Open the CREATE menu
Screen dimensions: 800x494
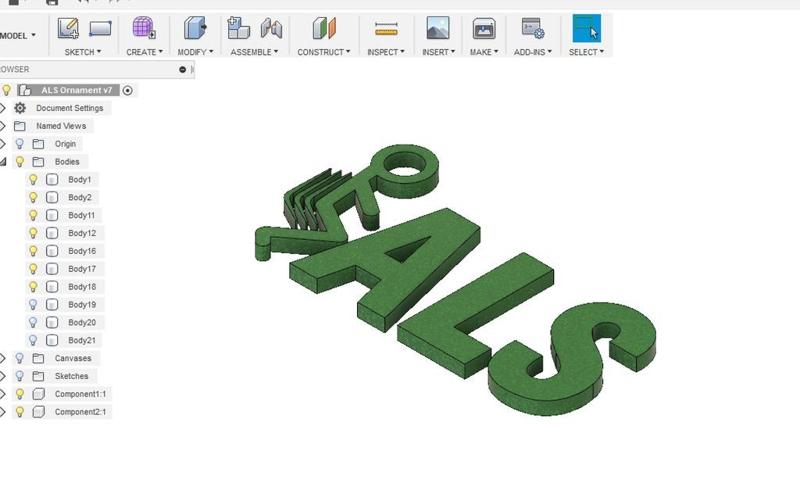(x=144, y=52)
